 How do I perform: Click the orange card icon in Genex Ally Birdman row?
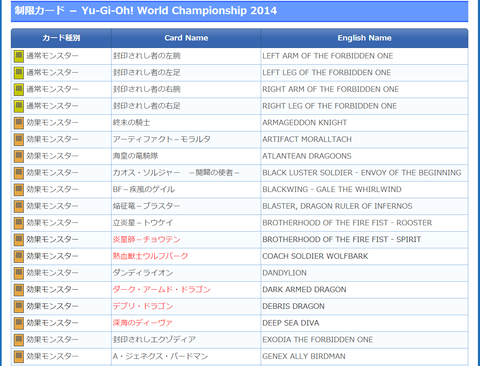pyautogui.click(x=19, y=356)
